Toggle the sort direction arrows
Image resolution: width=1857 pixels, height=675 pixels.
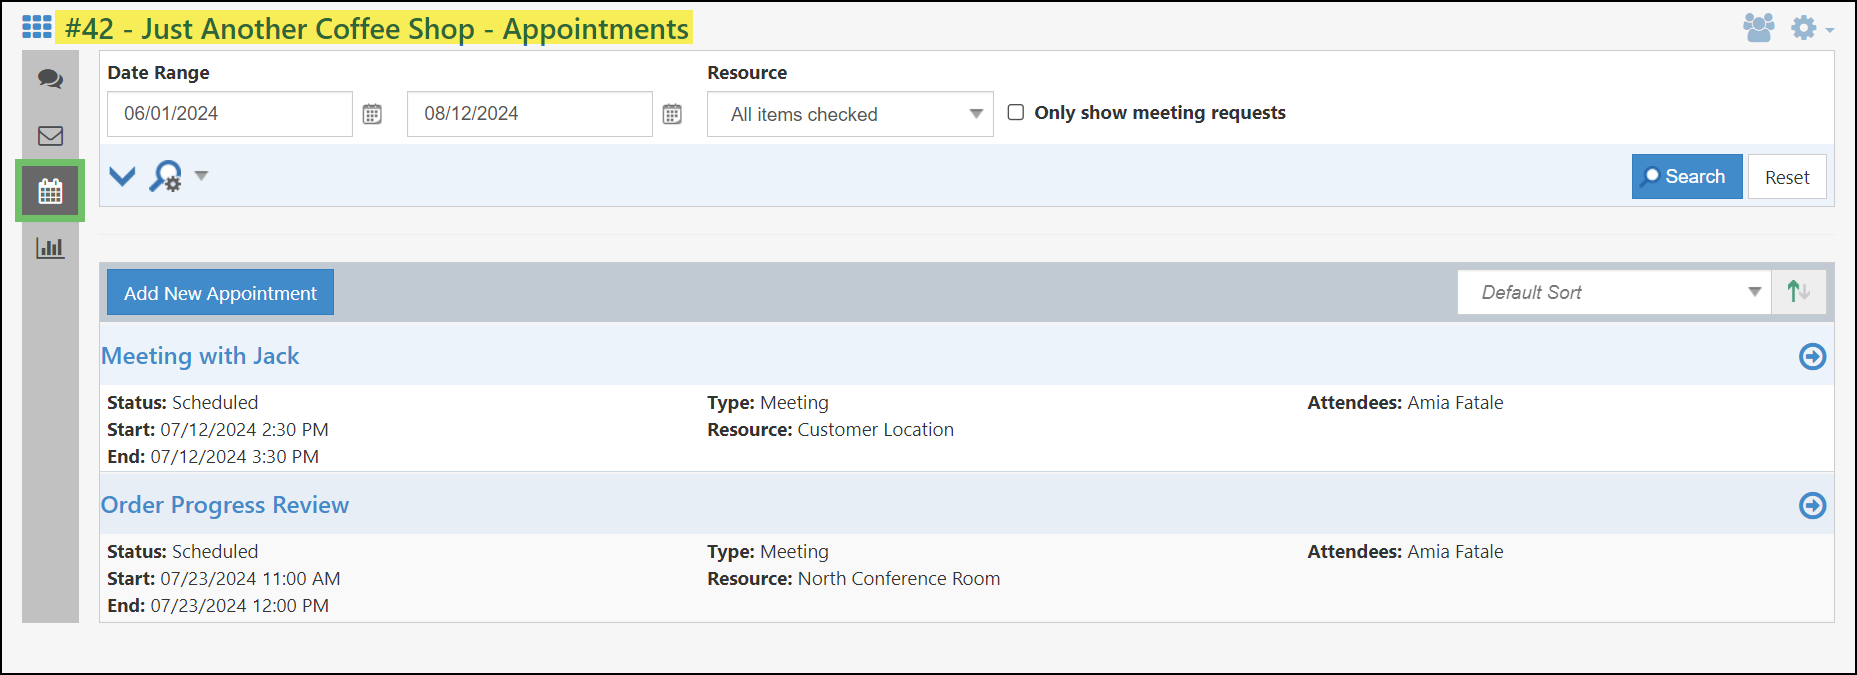tap(1798, 292)
